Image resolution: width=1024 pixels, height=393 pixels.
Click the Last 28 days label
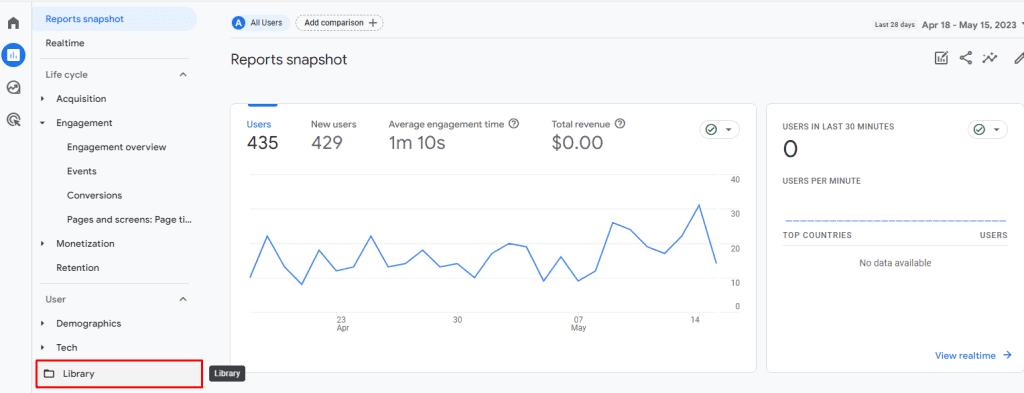pos(895,25)
